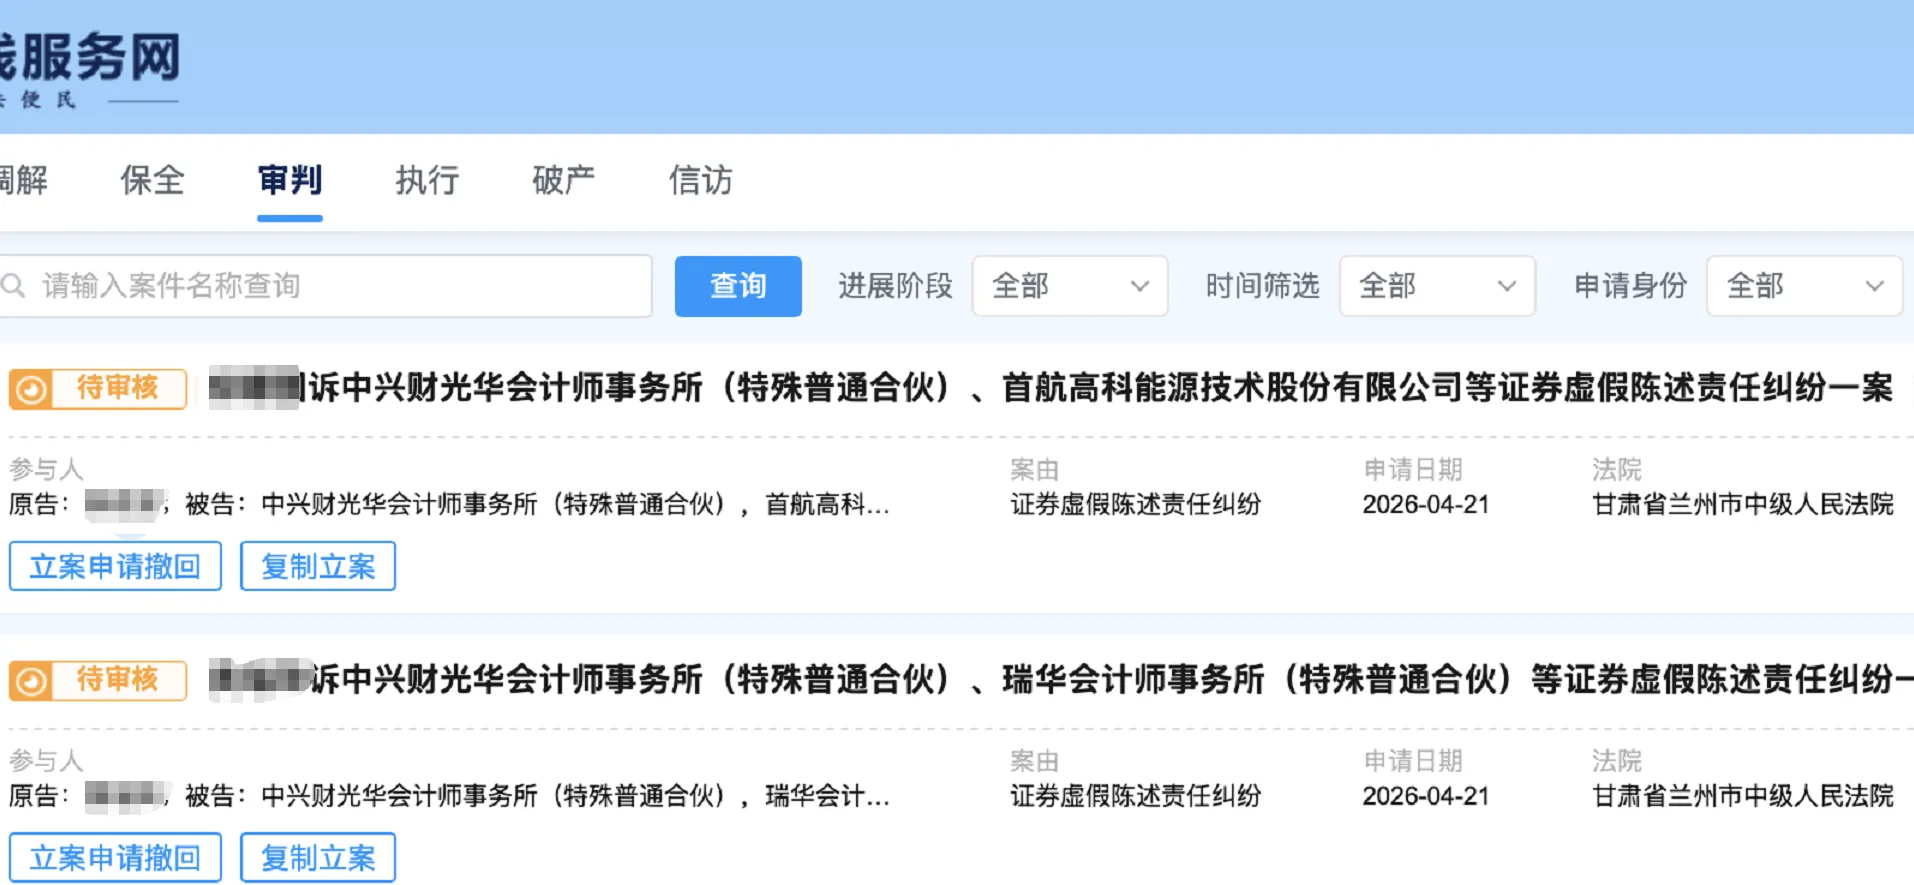Switch to the 保全 tab
The height and width of the screenshot is (885, 1914).
coord(152,180)
